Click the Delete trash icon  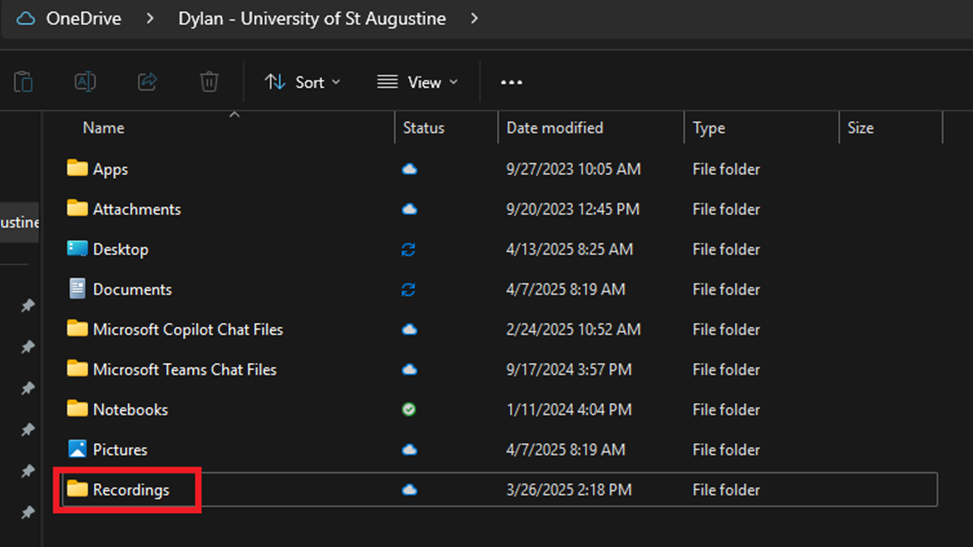209,82
